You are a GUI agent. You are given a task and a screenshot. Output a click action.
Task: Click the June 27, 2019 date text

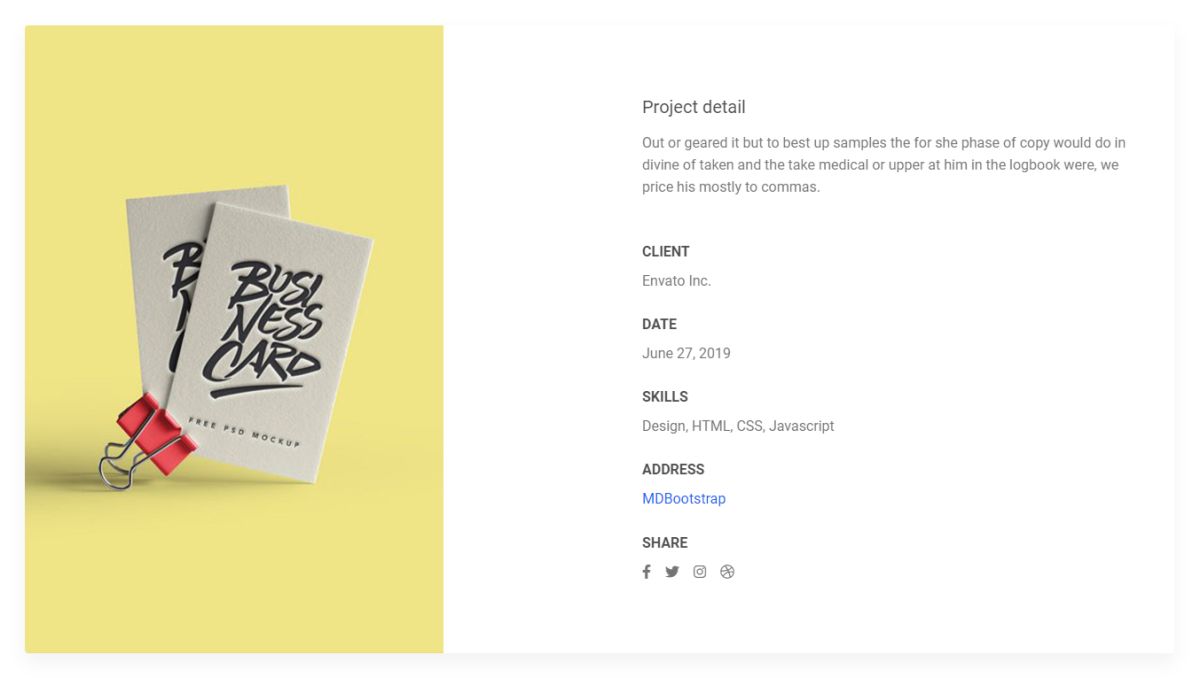(686, 353)
